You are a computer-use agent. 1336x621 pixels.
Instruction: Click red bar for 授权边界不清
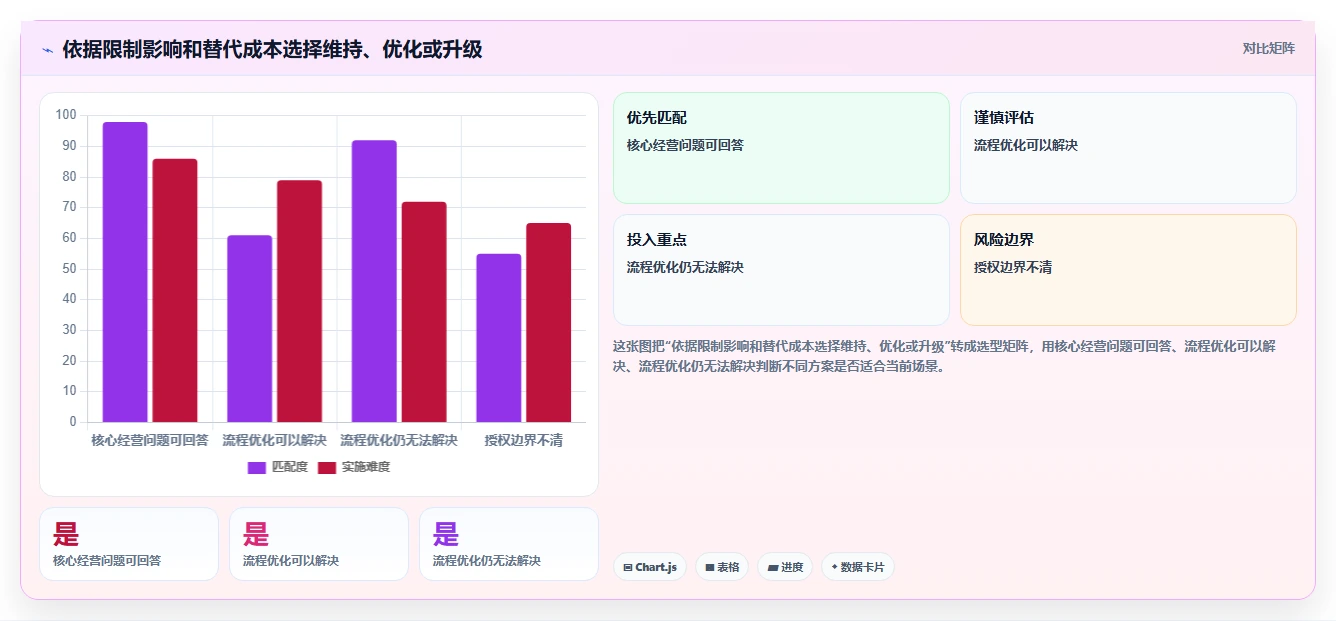[x=548, y=322]
